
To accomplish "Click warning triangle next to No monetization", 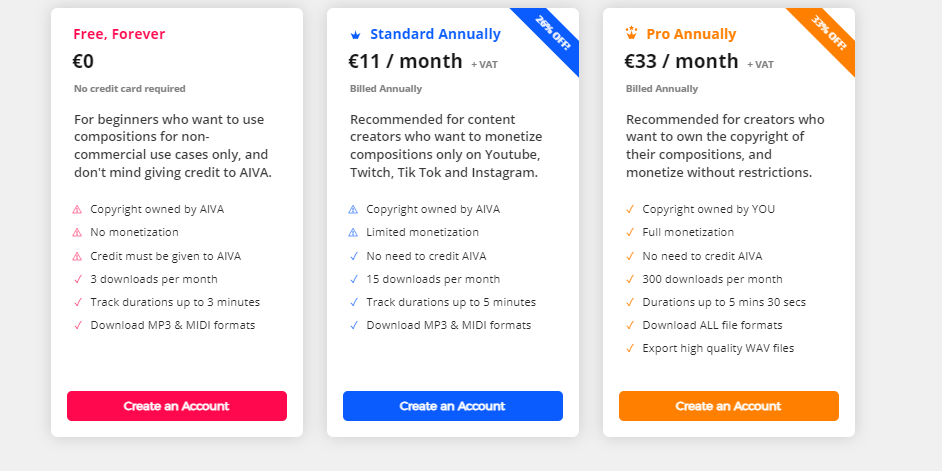I will [x=77, y=232].
